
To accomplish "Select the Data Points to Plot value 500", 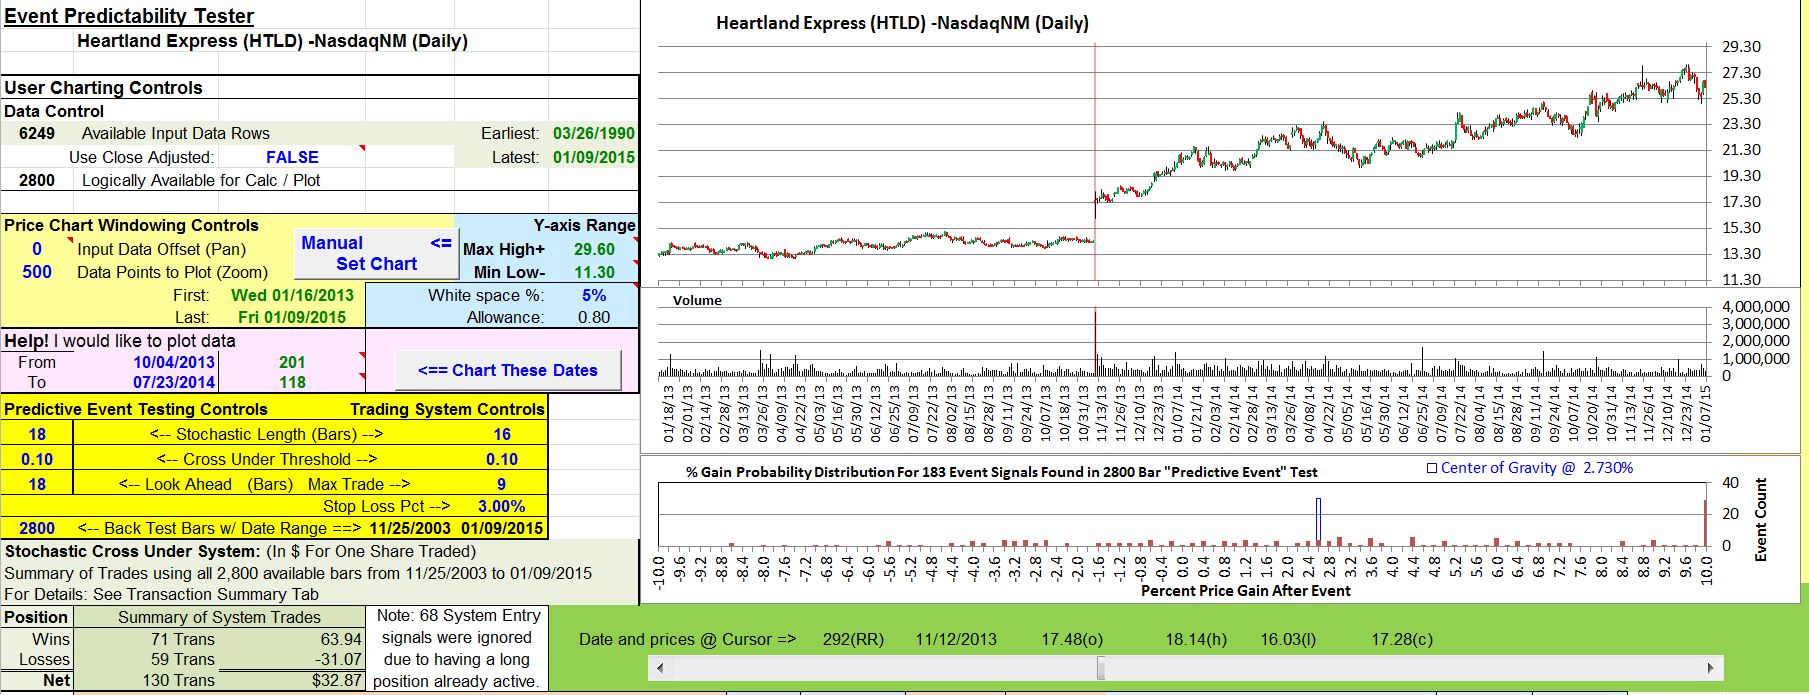I will 37,272.
